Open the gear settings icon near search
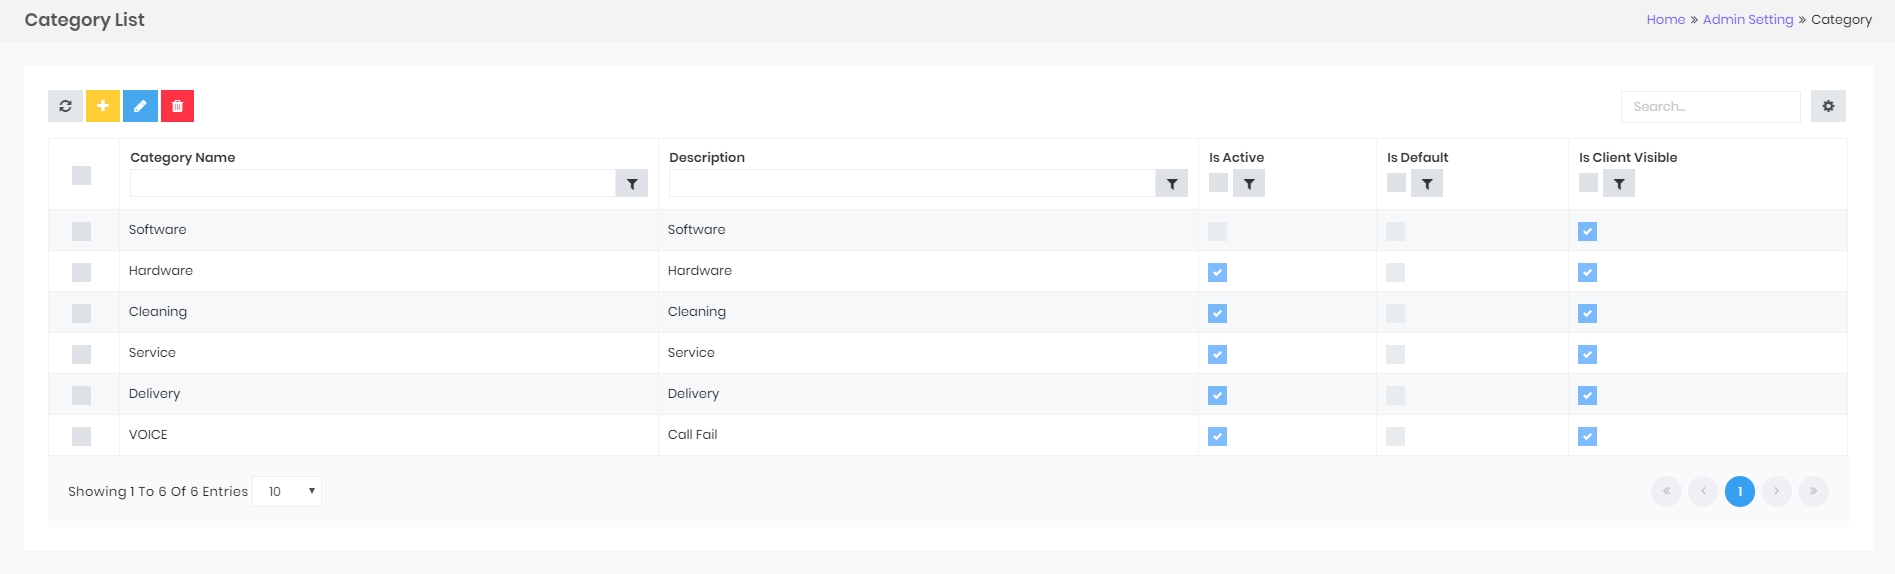 [1828, 106]
